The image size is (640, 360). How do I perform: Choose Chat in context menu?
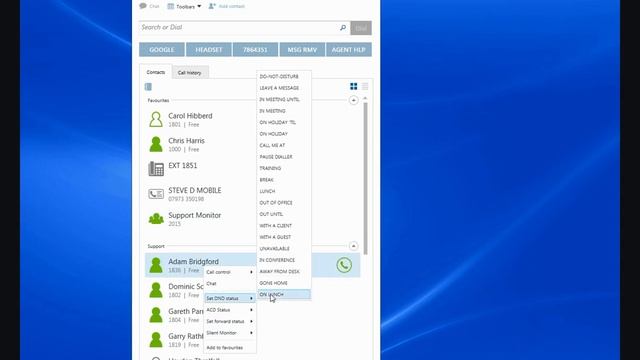pyautogui.click(x=230, y=283)
